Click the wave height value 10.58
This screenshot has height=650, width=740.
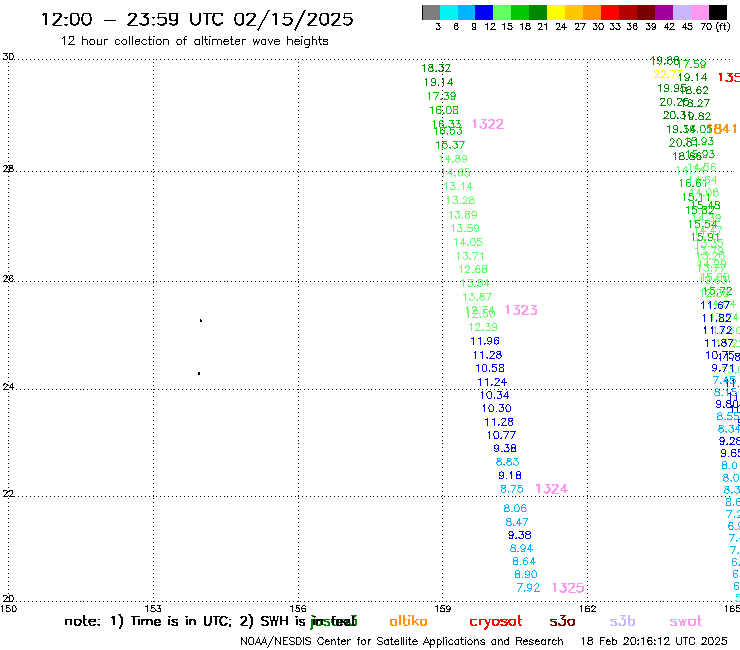click(x=490, y=368)
